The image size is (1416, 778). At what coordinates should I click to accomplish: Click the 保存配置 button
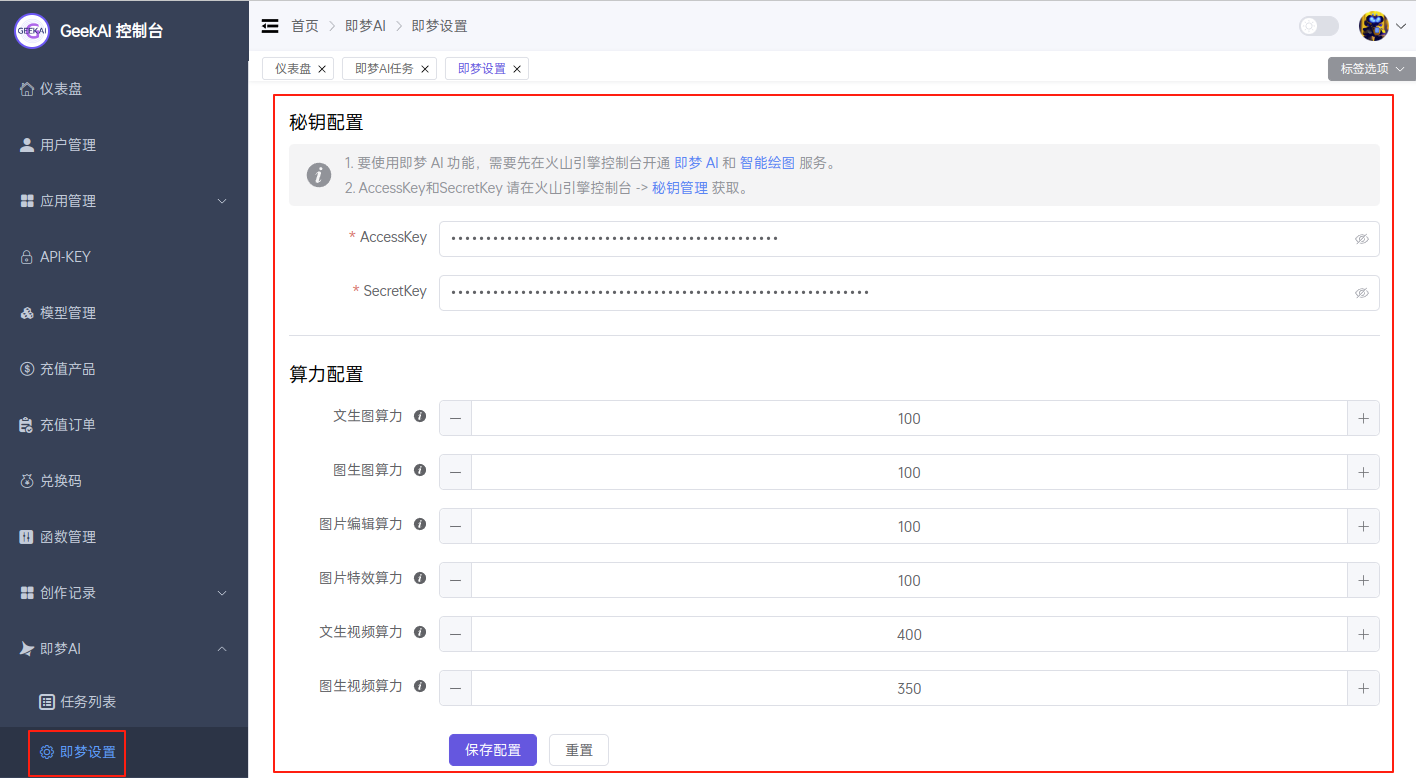[x=493, y=750]
